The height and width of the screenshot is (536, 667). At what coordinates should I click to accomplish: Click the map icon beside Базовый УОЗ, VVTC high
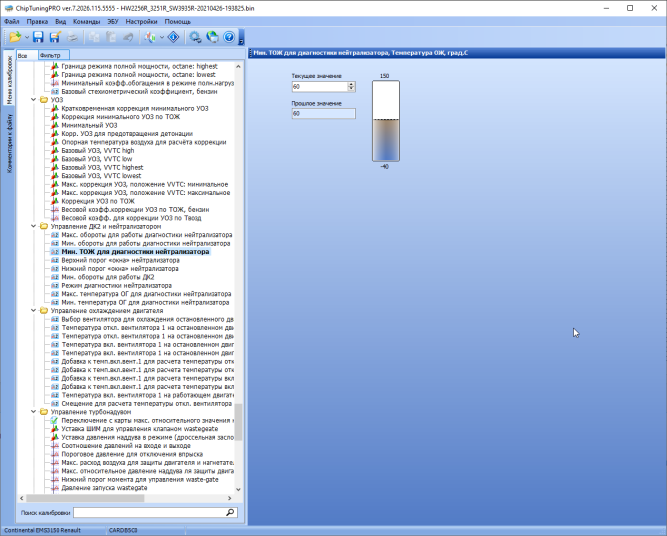pyautogui.click(x=55, y=150)
